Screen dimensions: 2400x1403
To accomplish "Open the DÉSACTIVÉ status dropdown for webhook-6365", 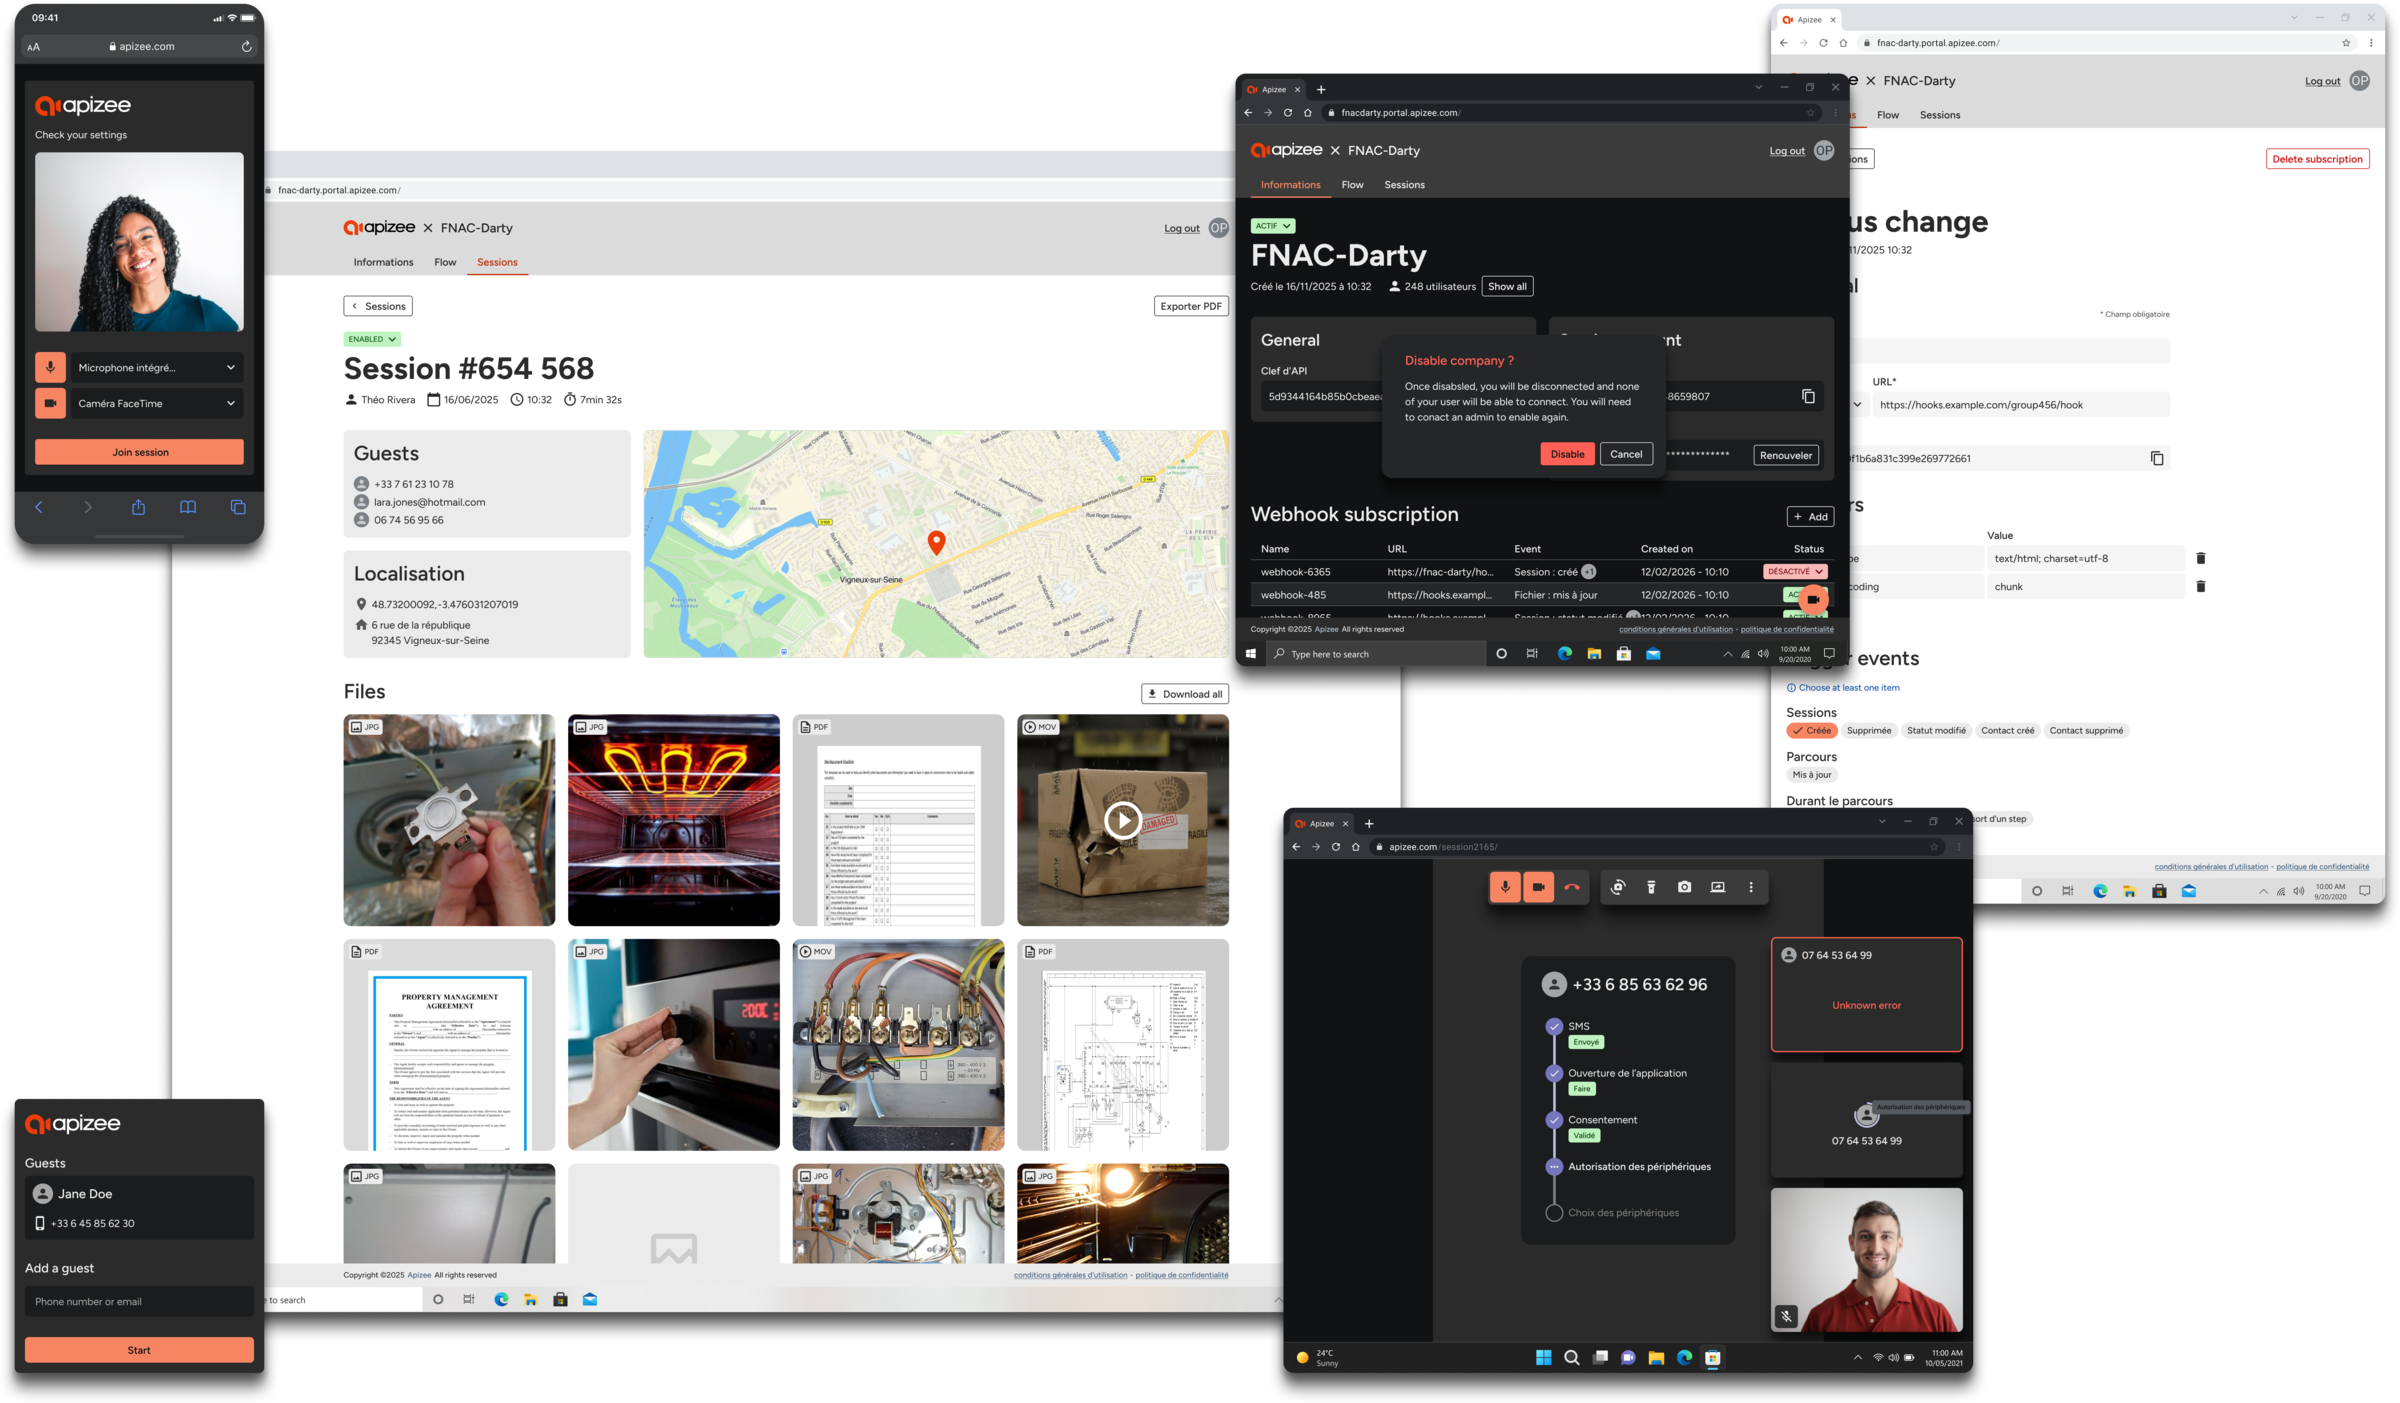I will pos(1795,571).
